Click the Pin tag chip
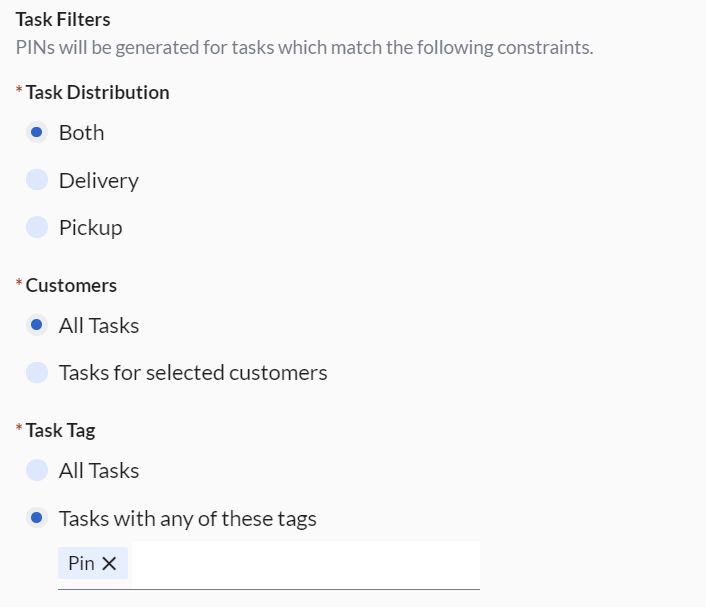The image size is (706, 607). pyautogui.click(x=81, y=564)
